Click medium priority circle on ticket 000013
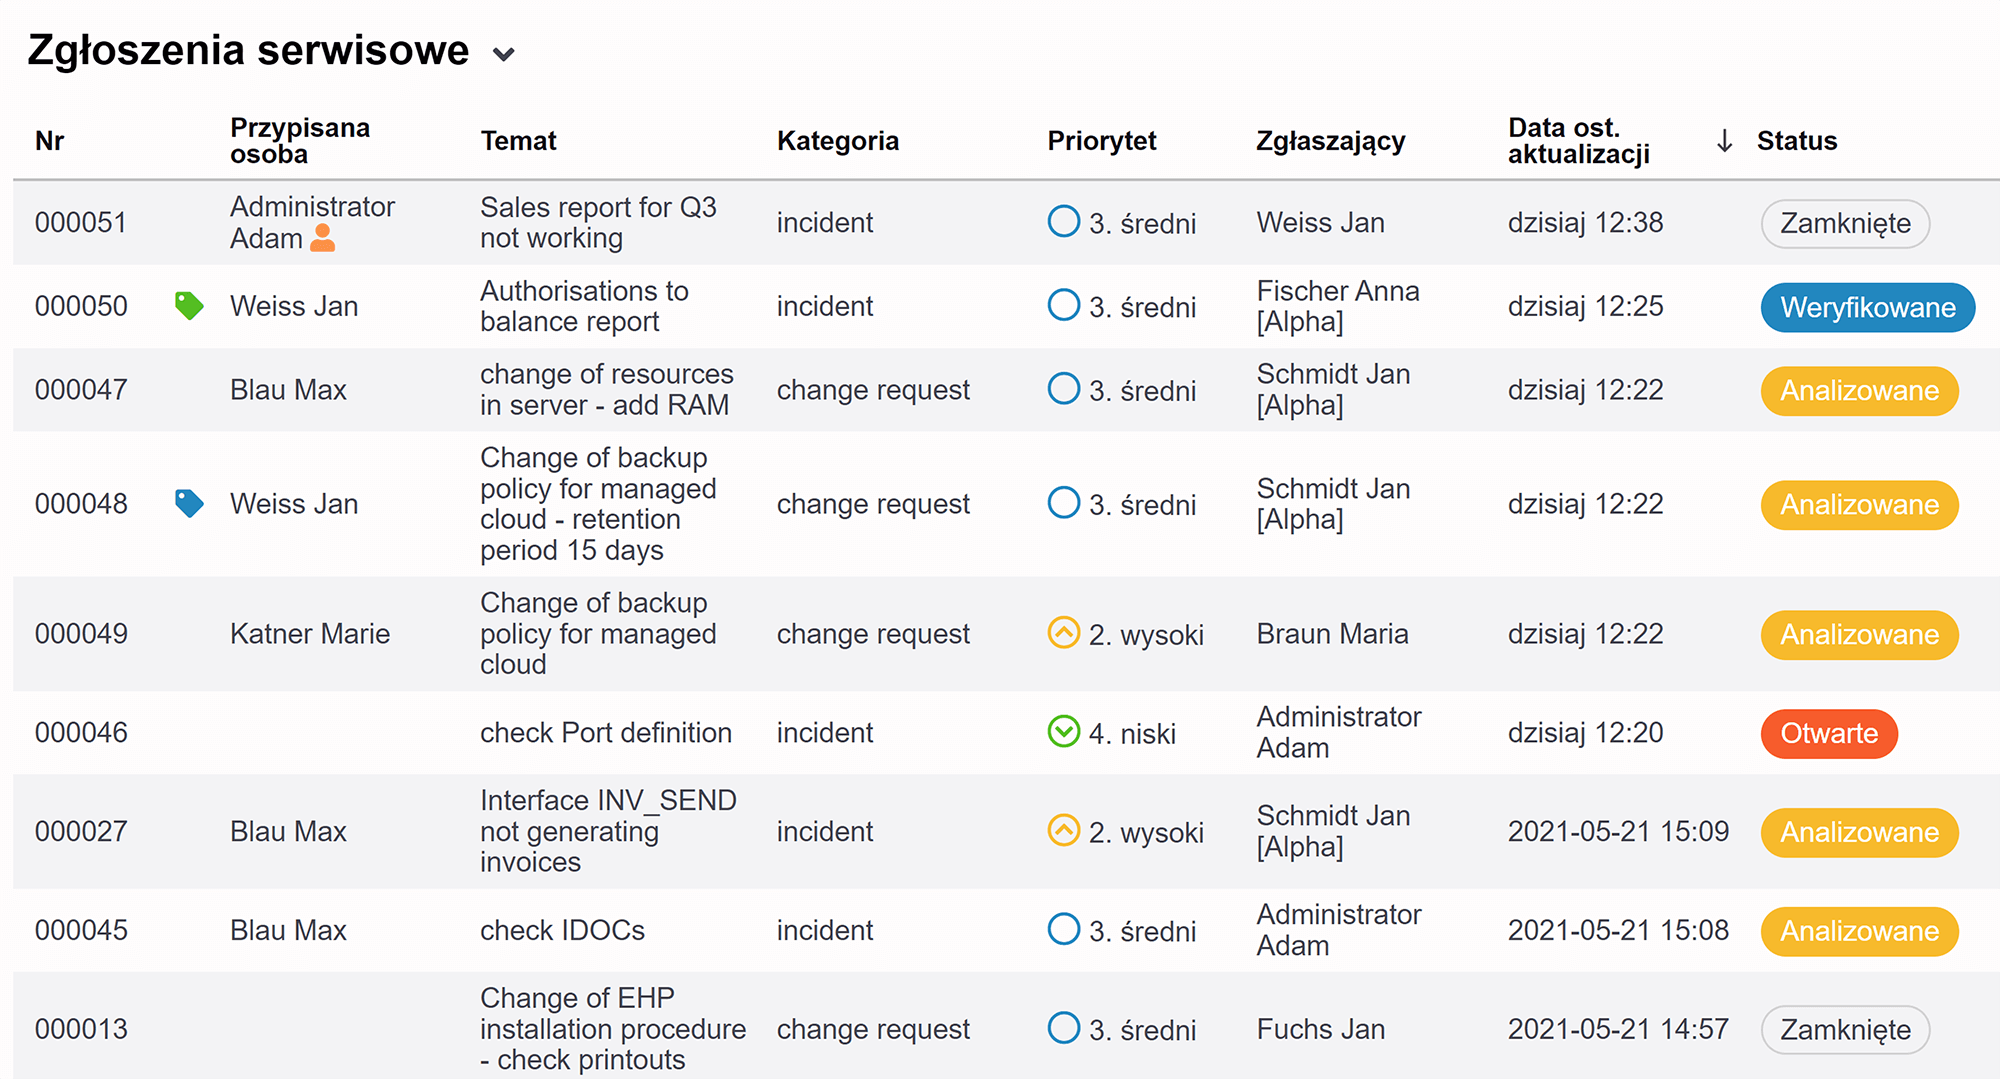Image resolution: width=2000 pixels, height=1079 pixels. (x=1064, y=1028)
